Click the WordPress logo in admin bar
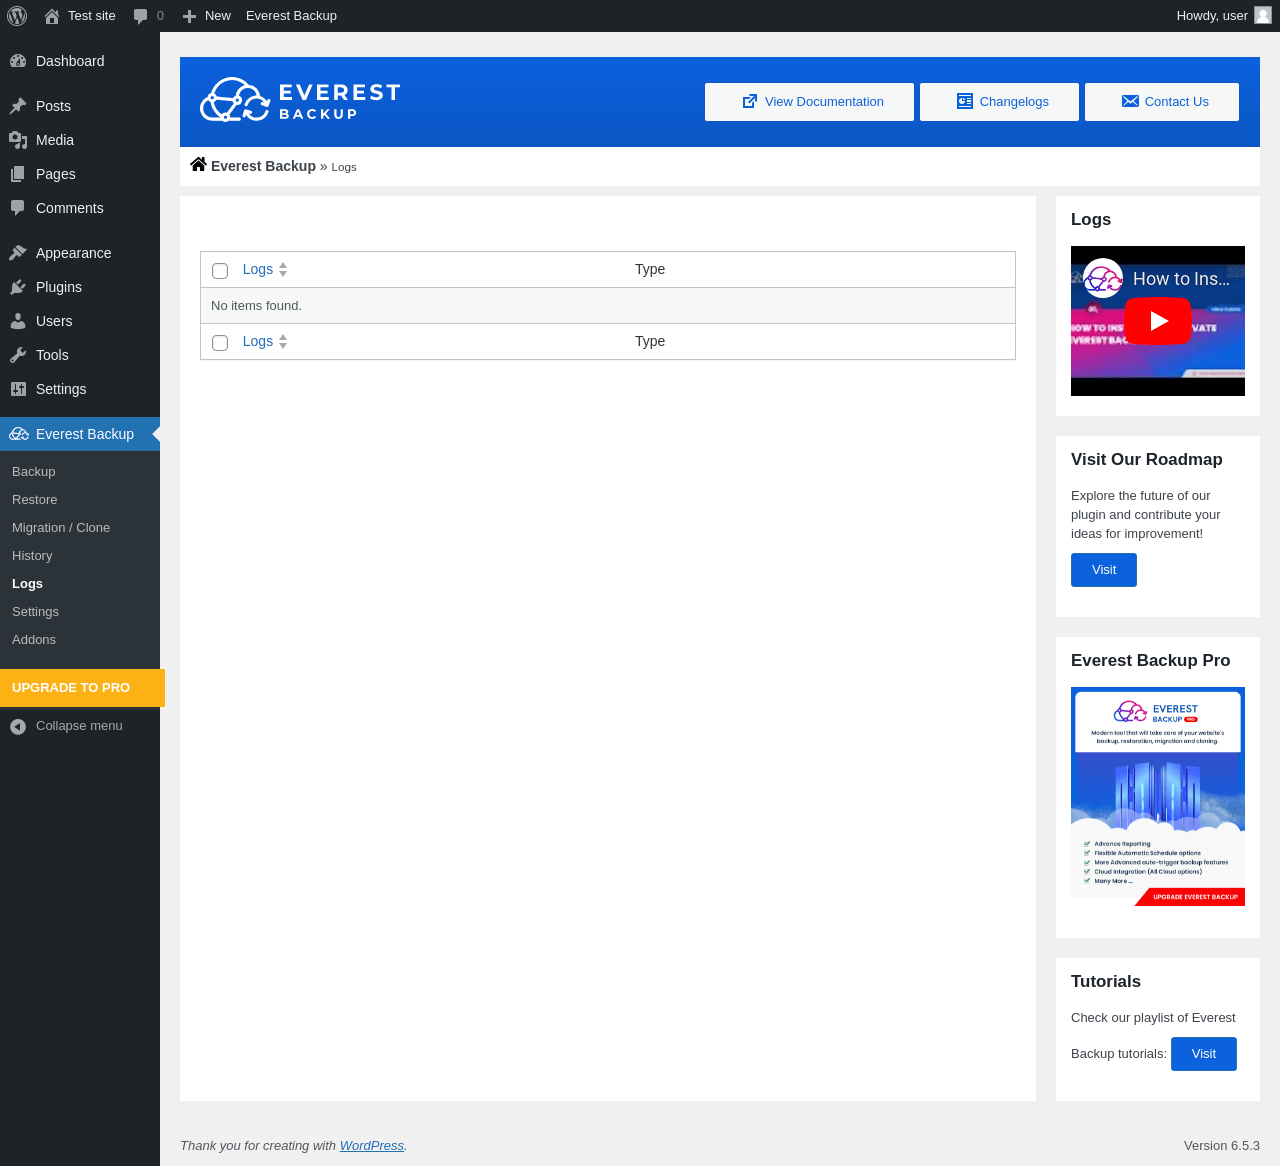The image size is (1280, 1166). coord(17,16)
